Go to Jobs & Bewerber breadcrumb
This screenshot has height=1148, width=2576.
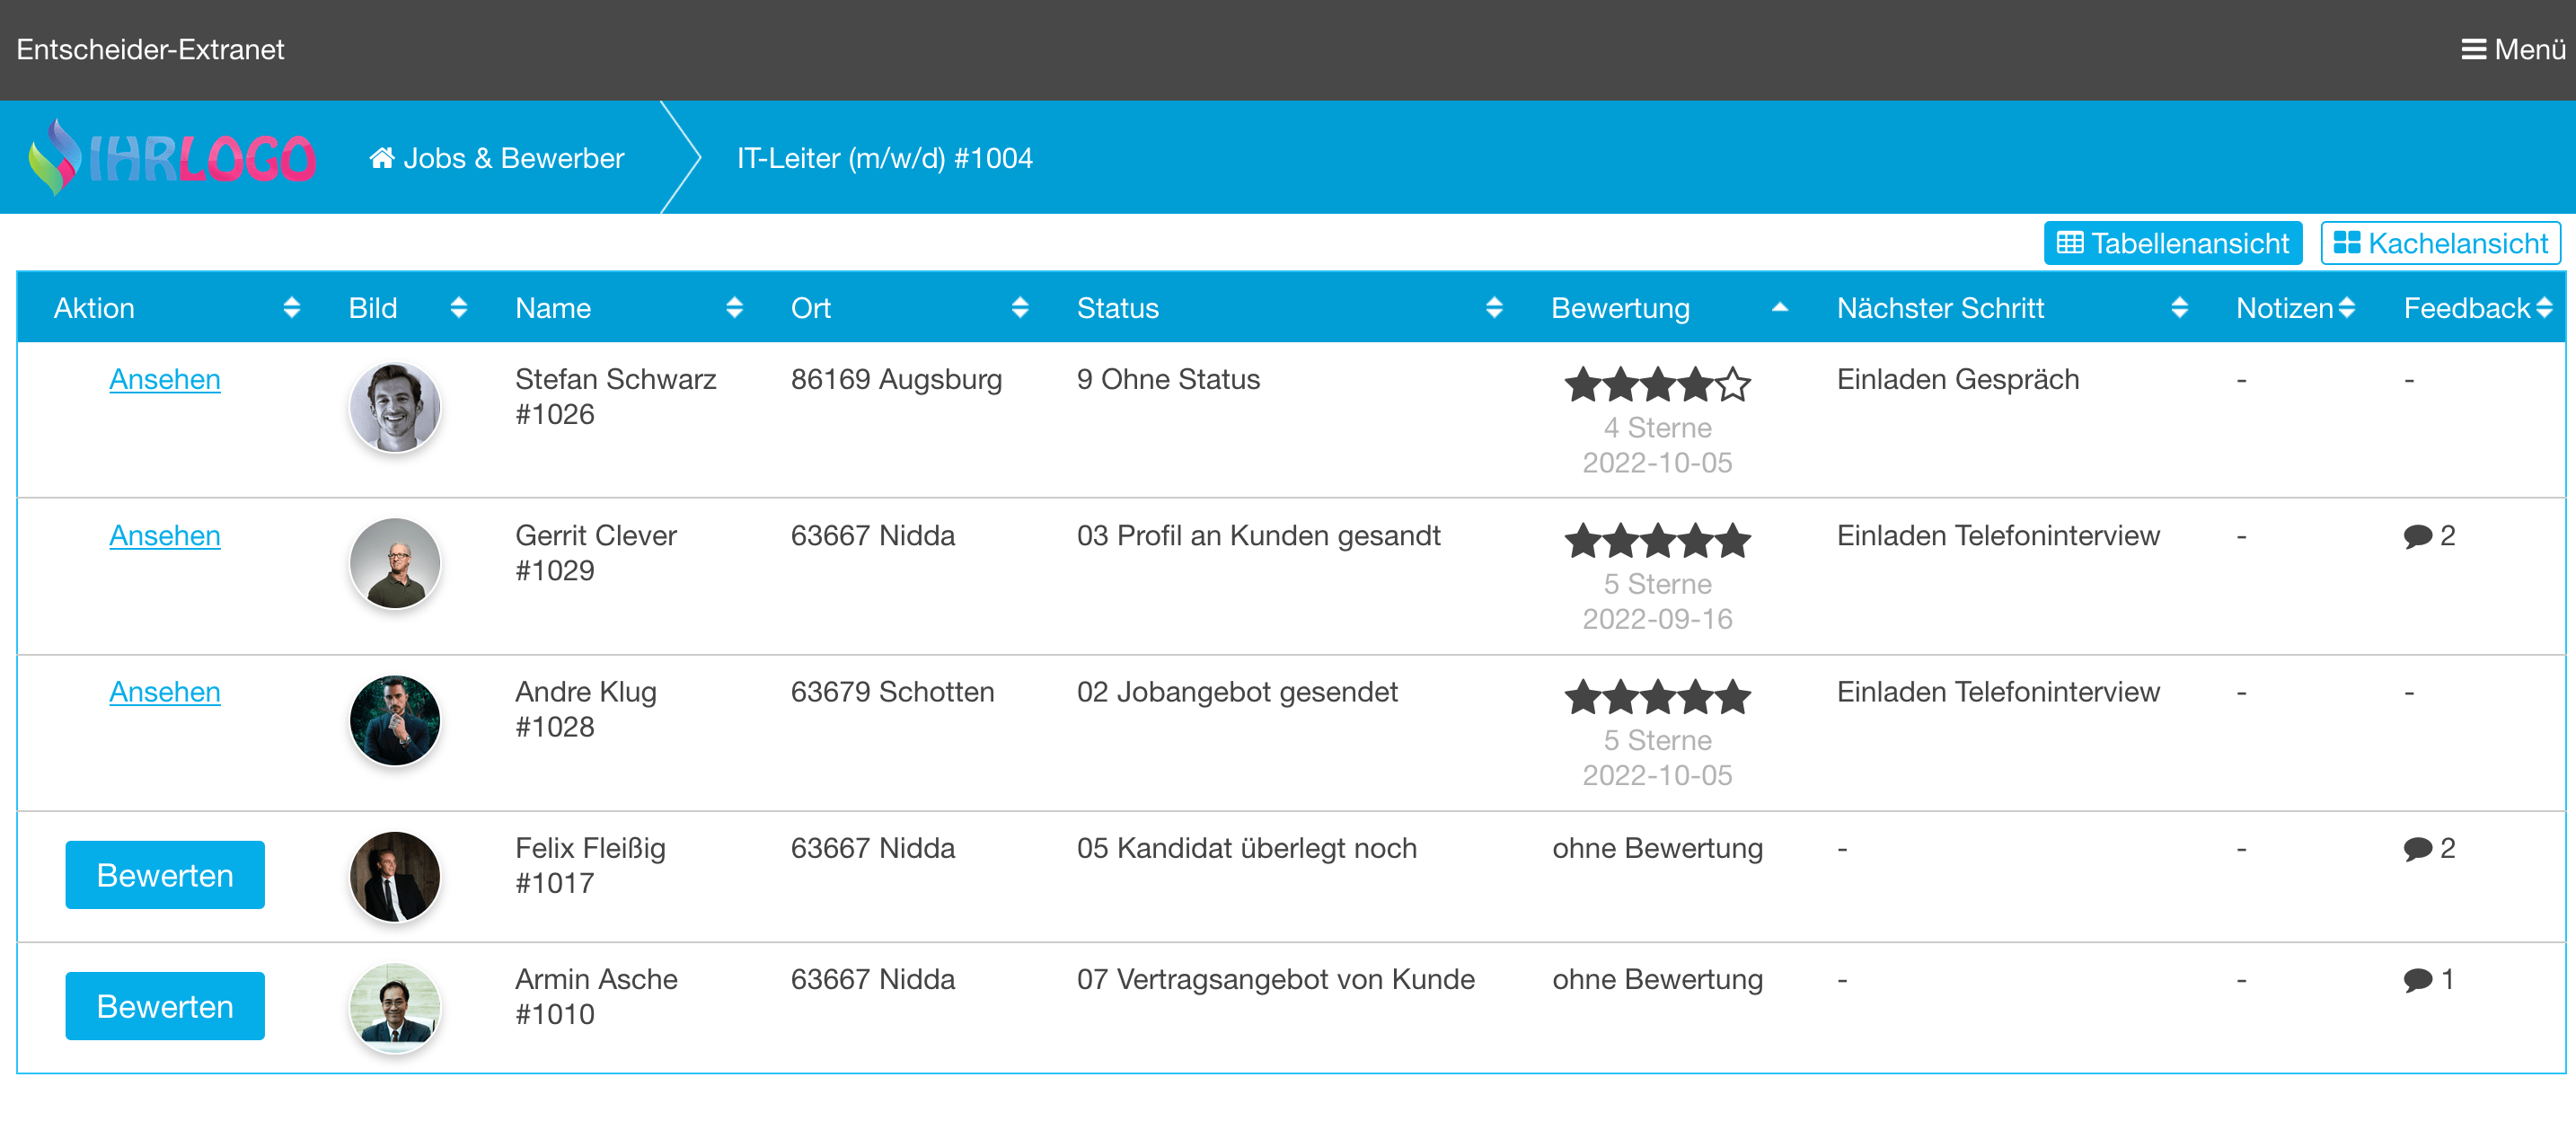pos(496,158)
